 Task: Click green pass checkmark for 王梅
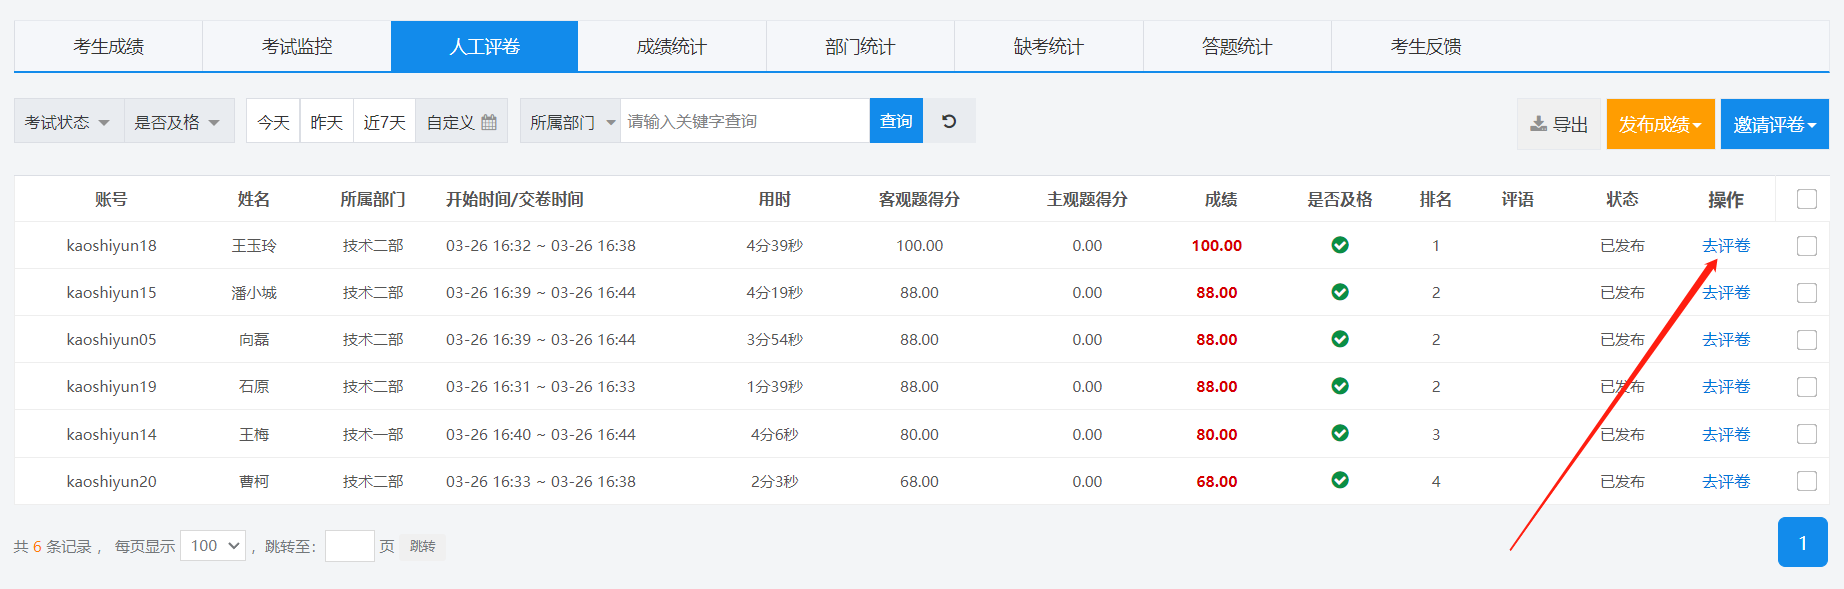pos(1340,433)
